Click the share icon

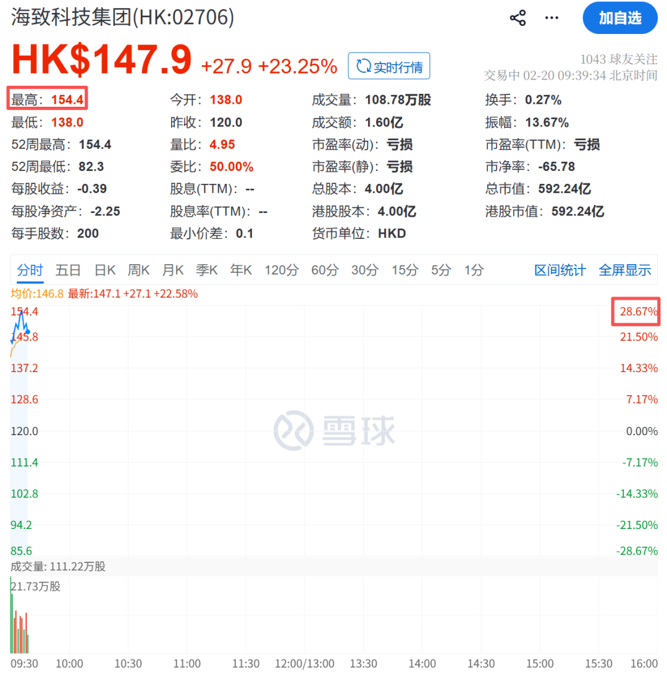[518, 18]
